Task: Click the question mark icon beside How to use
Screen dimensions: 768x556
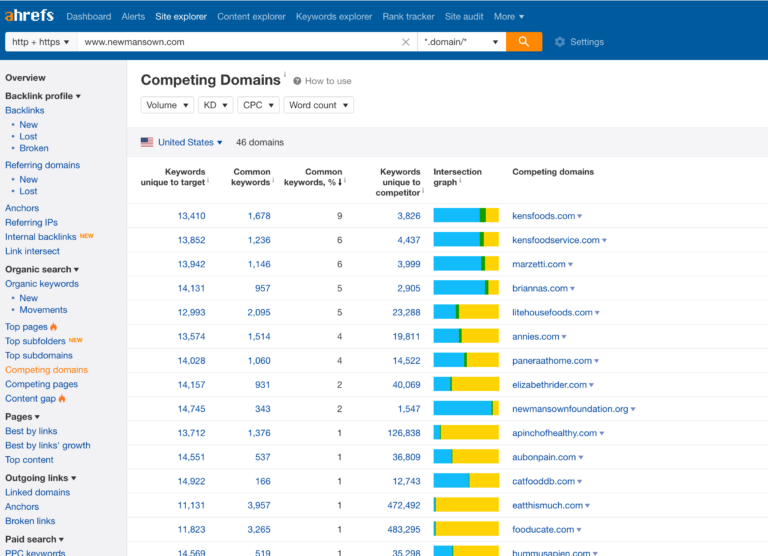Action: click(297, 81)
